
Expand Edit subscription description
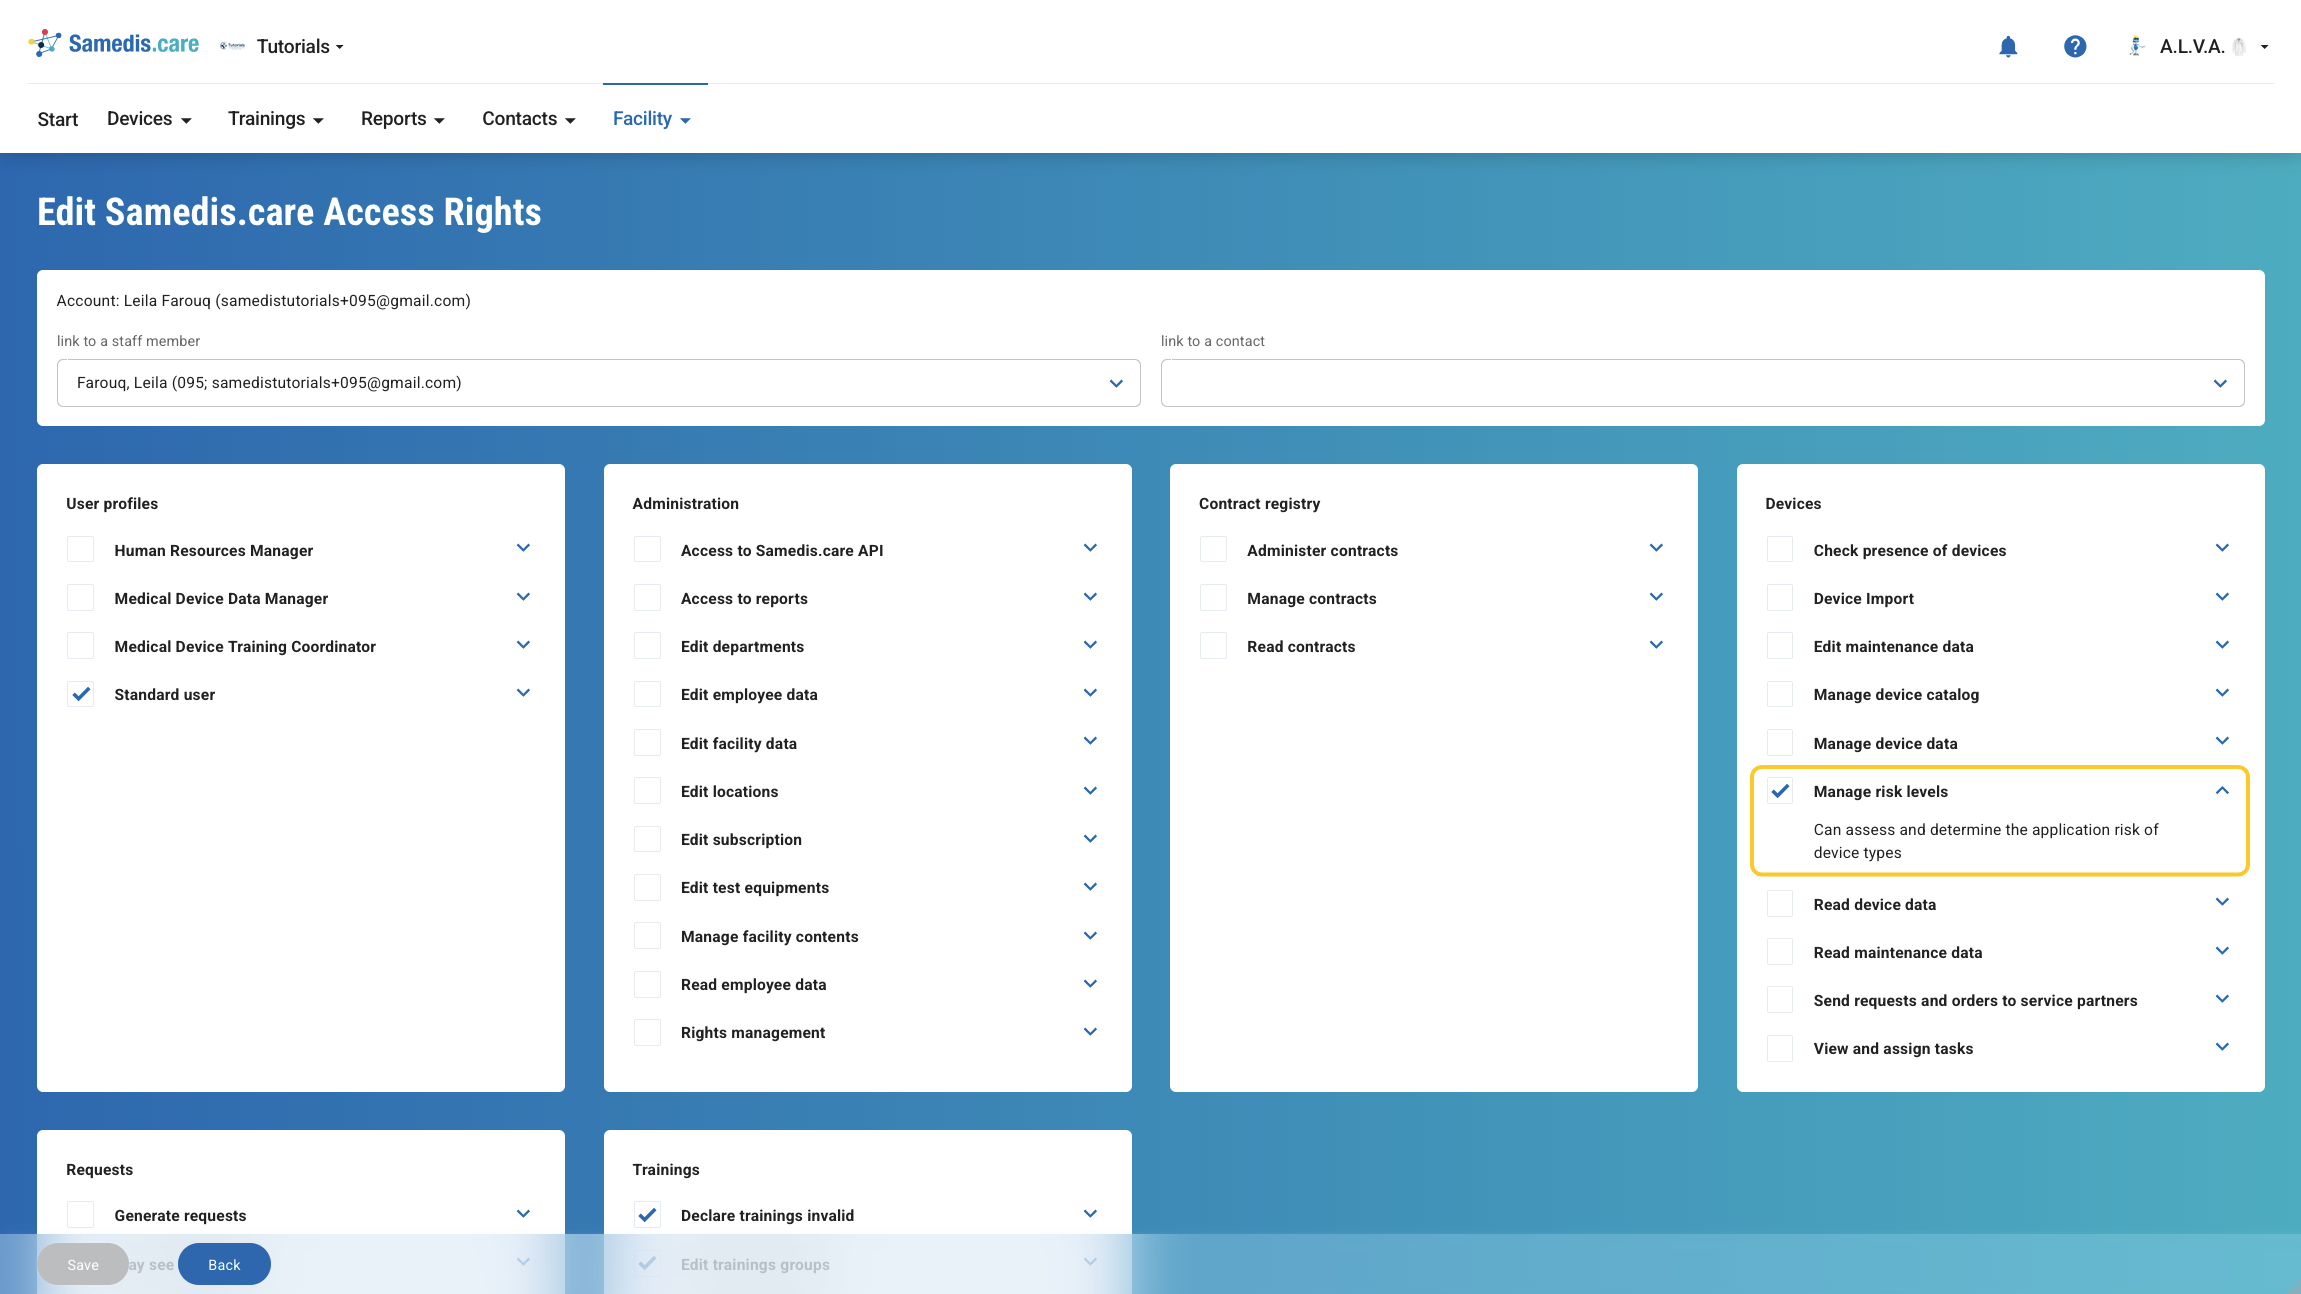[1090, 838]
